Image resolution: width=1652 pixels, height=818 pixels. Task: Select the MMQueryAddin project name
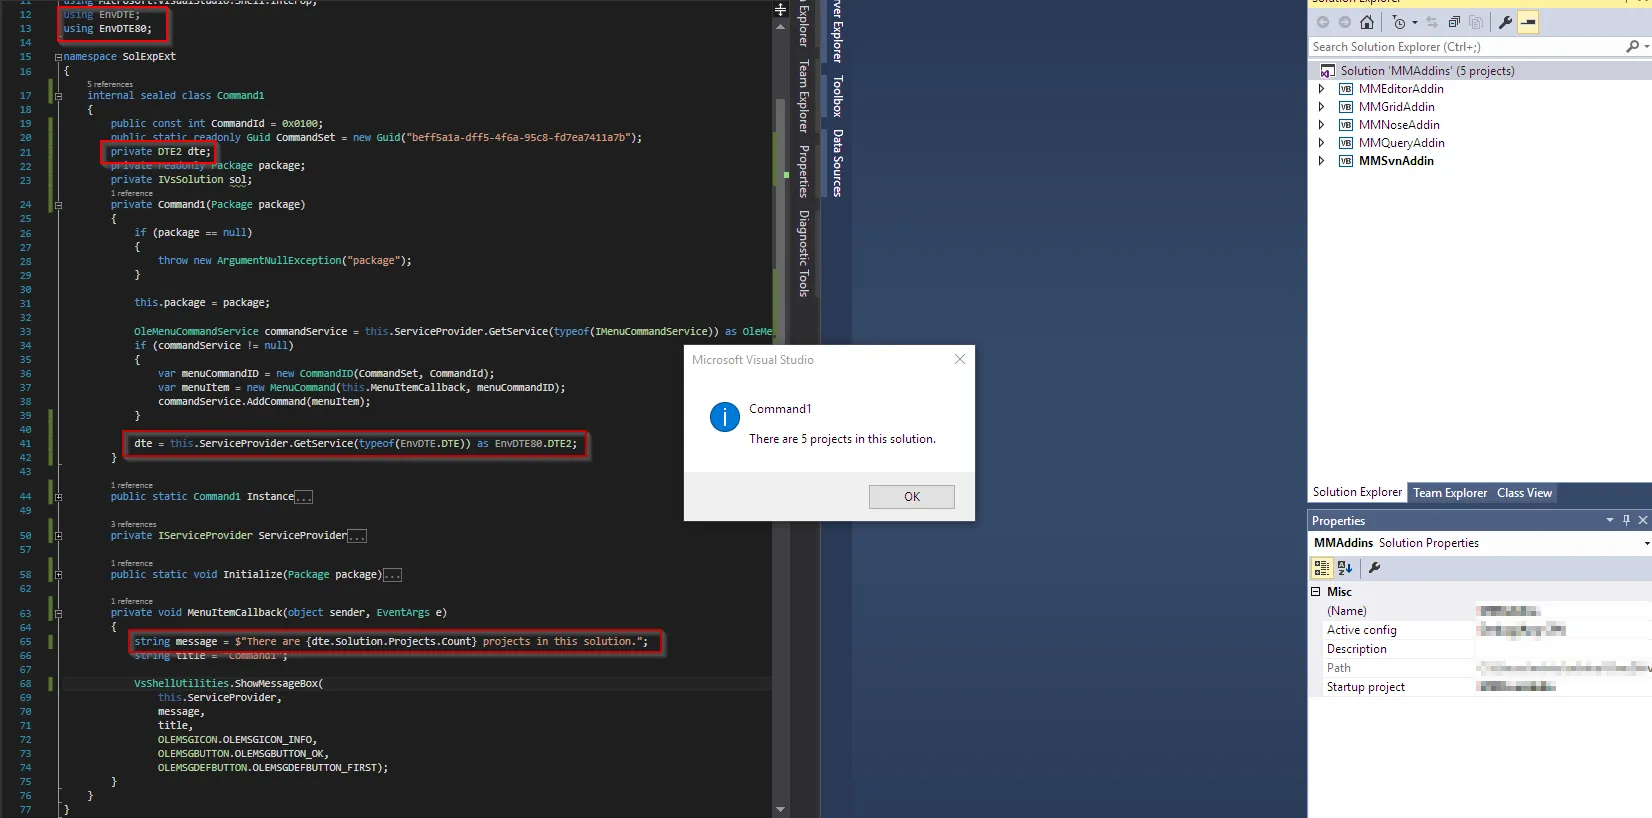[x=1401, y=143]
